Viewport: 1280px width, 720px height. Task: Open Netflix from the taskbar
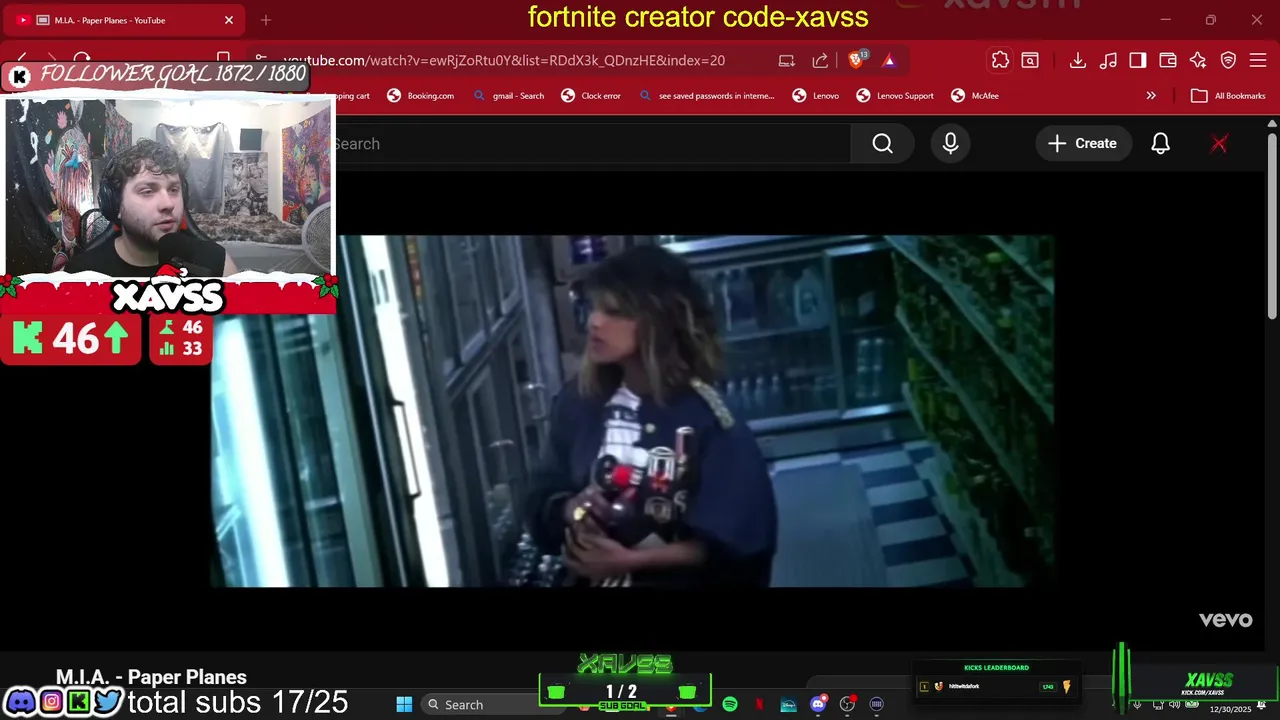759,705
